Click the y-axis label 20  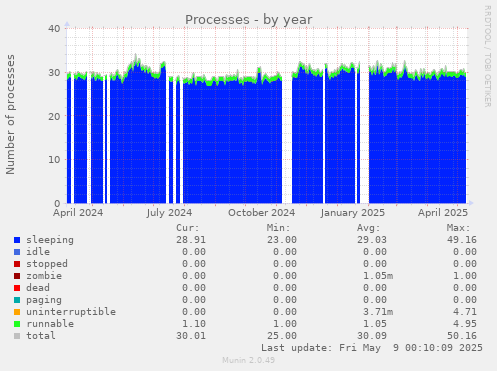tap(54, 116)
